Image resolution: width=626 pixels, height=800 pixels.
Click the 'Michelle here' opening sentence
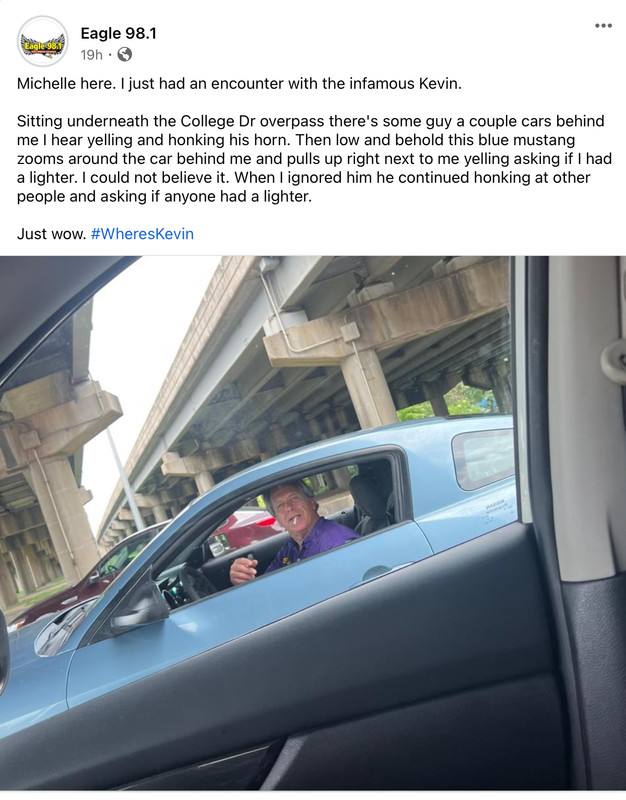pos(239,83)
